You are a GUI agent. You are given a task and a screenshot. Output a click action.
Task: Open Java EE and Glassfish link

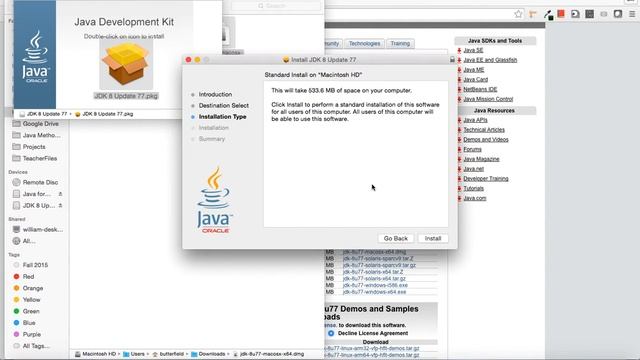[x=490, y=60]
